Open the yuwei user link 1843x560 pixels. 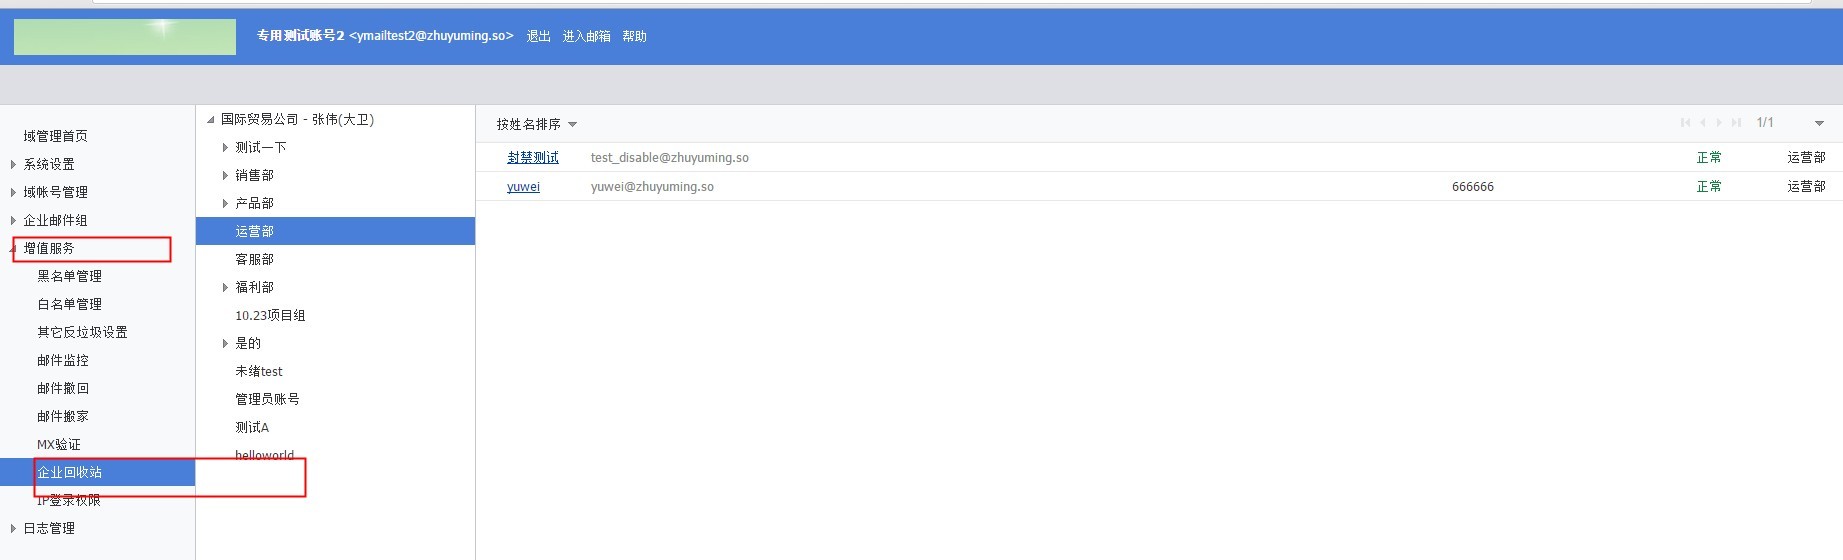523,187
